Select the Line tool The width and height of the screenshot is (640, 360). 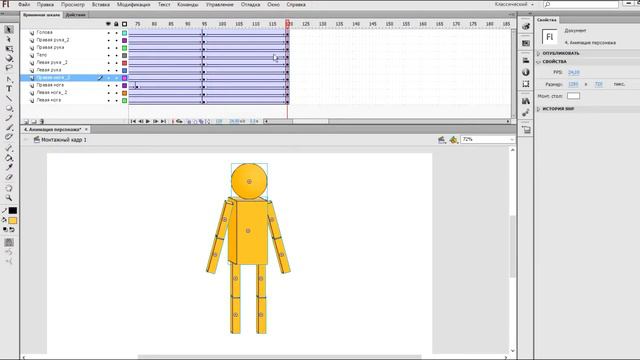(x=9, y=99)
